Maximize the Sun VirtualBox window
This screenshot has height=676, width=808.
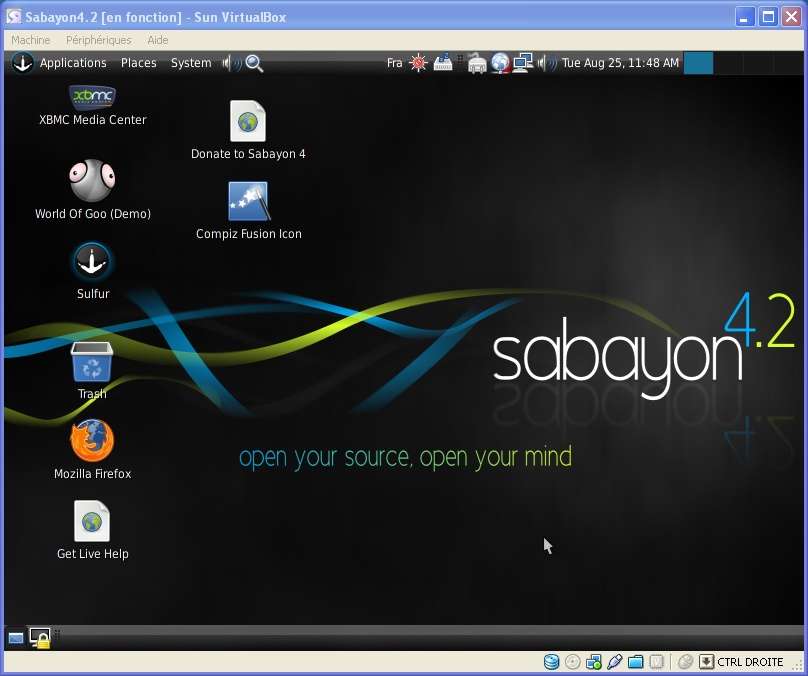pyautogui.click(x=768, y=16)
